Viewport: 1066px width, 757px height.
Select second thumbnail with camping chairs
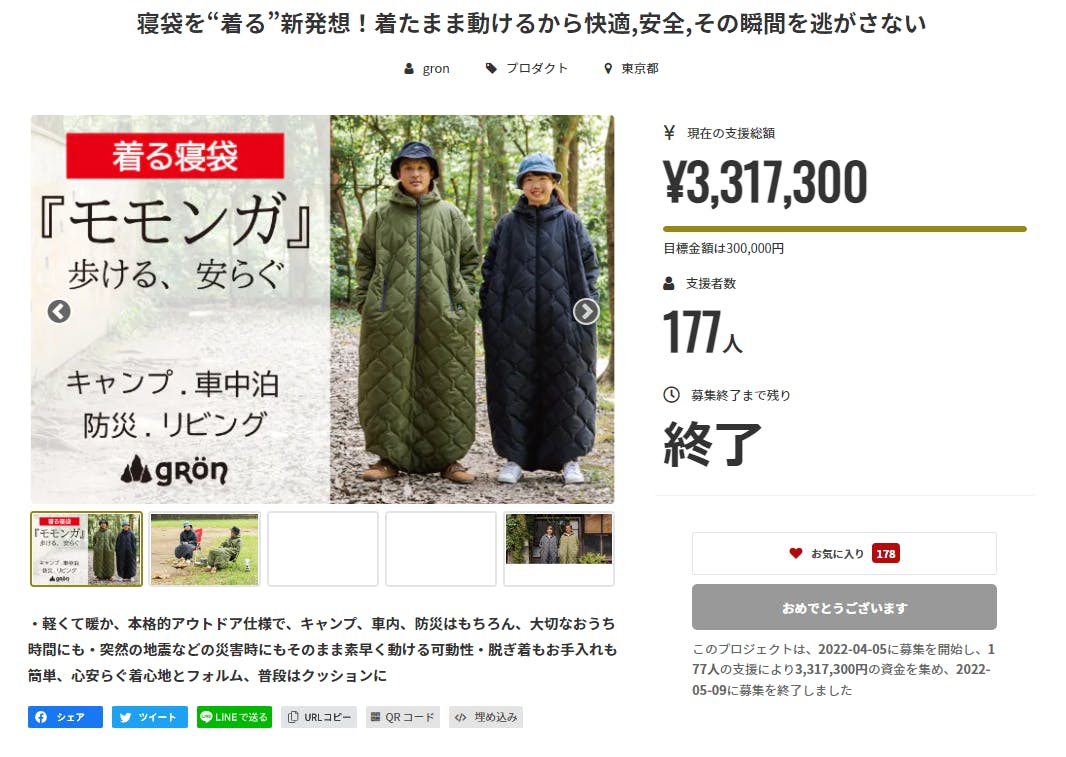tap(205, 549)
